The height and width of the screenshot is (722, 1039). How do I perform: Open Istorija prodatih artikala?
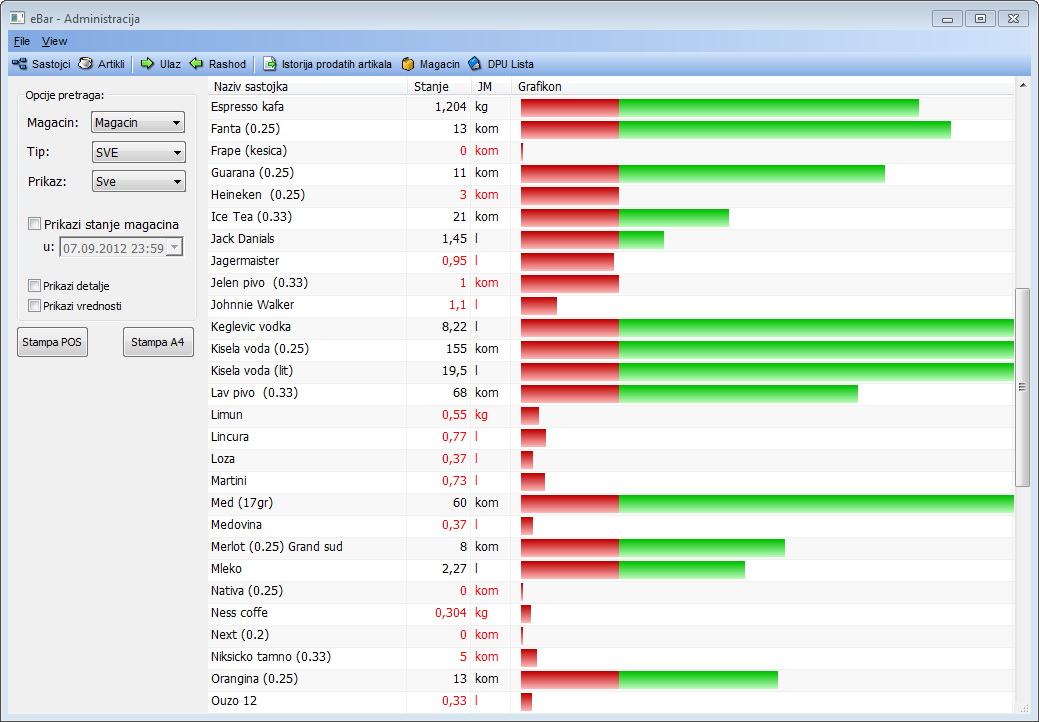pos(327,64)
